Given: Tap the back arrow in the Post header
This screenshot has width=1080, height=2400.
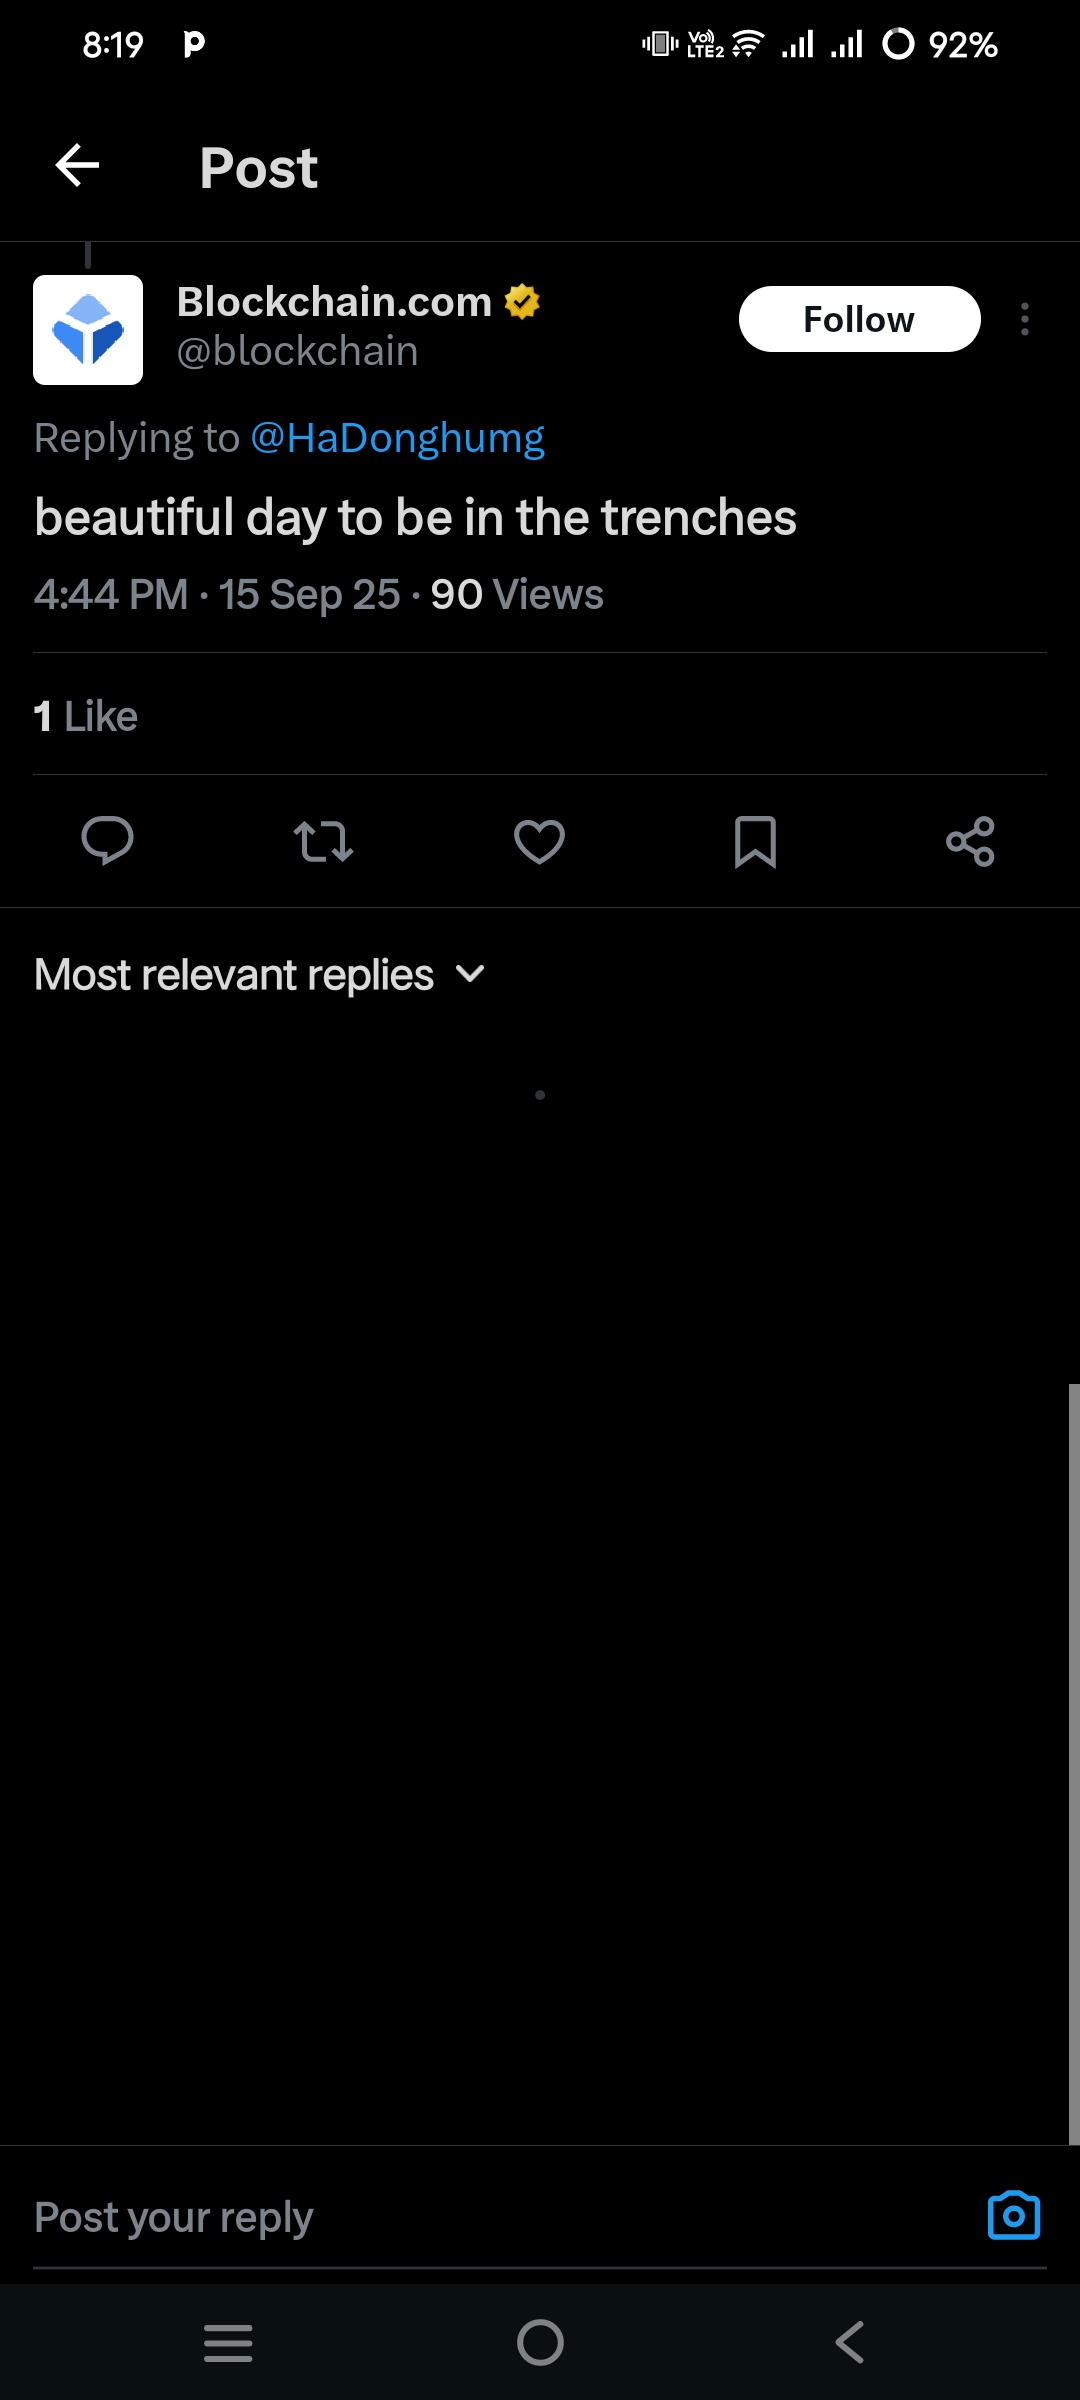Looking at the screenshot, I should 77,165.
